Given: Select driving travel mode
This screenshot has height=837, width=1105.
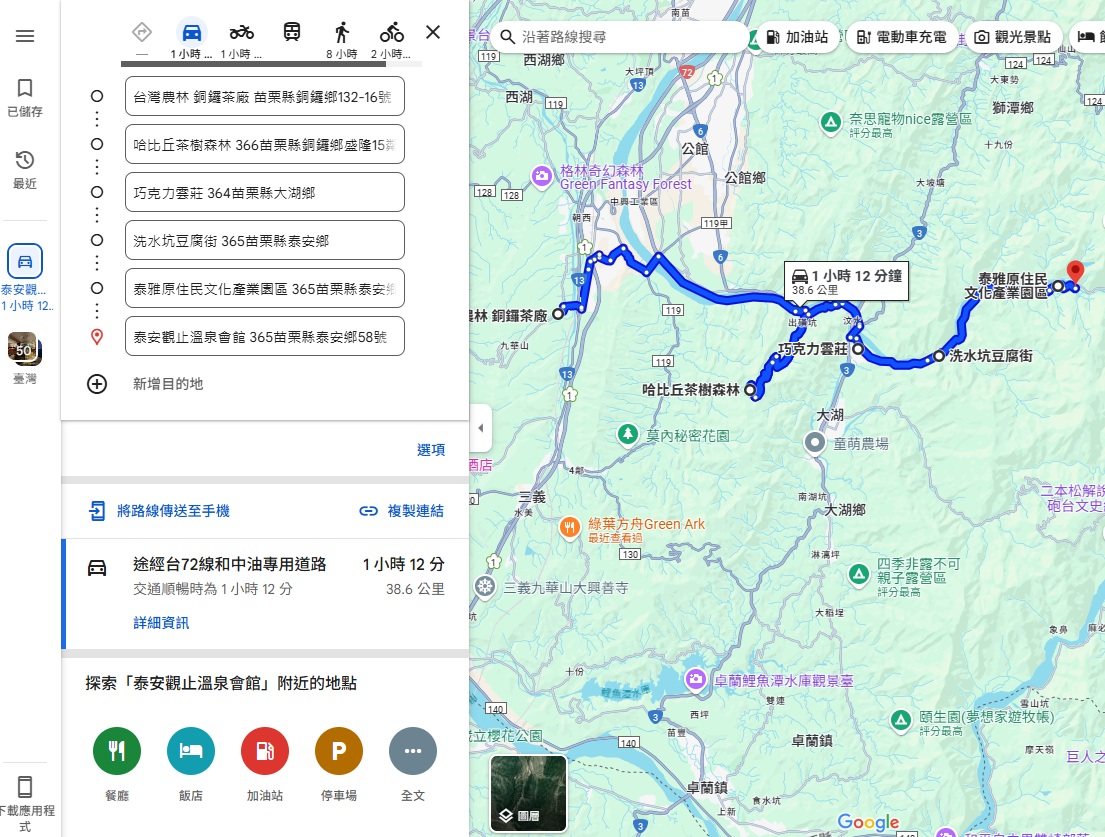Looking at the screenshot, I should point(192,32).
